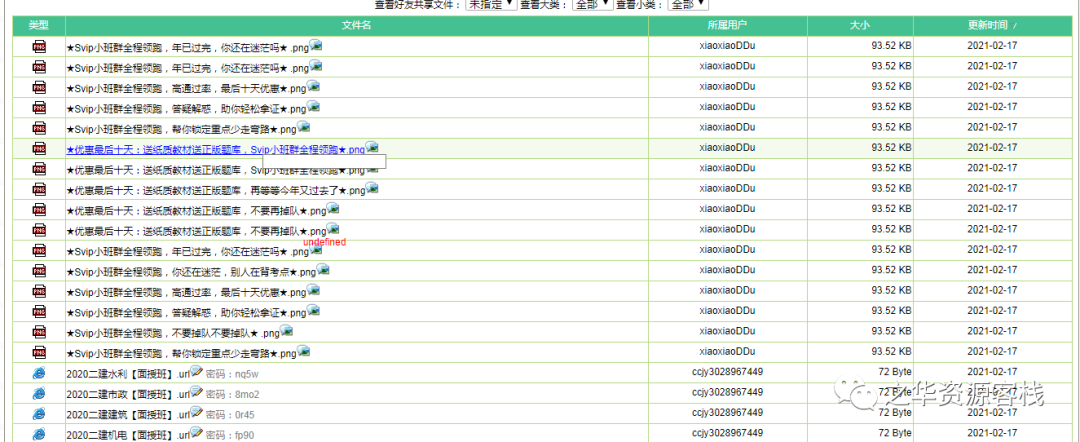
Task: Click the IE icon for 2020二建市政 row
Action: (x=39, y=393)
